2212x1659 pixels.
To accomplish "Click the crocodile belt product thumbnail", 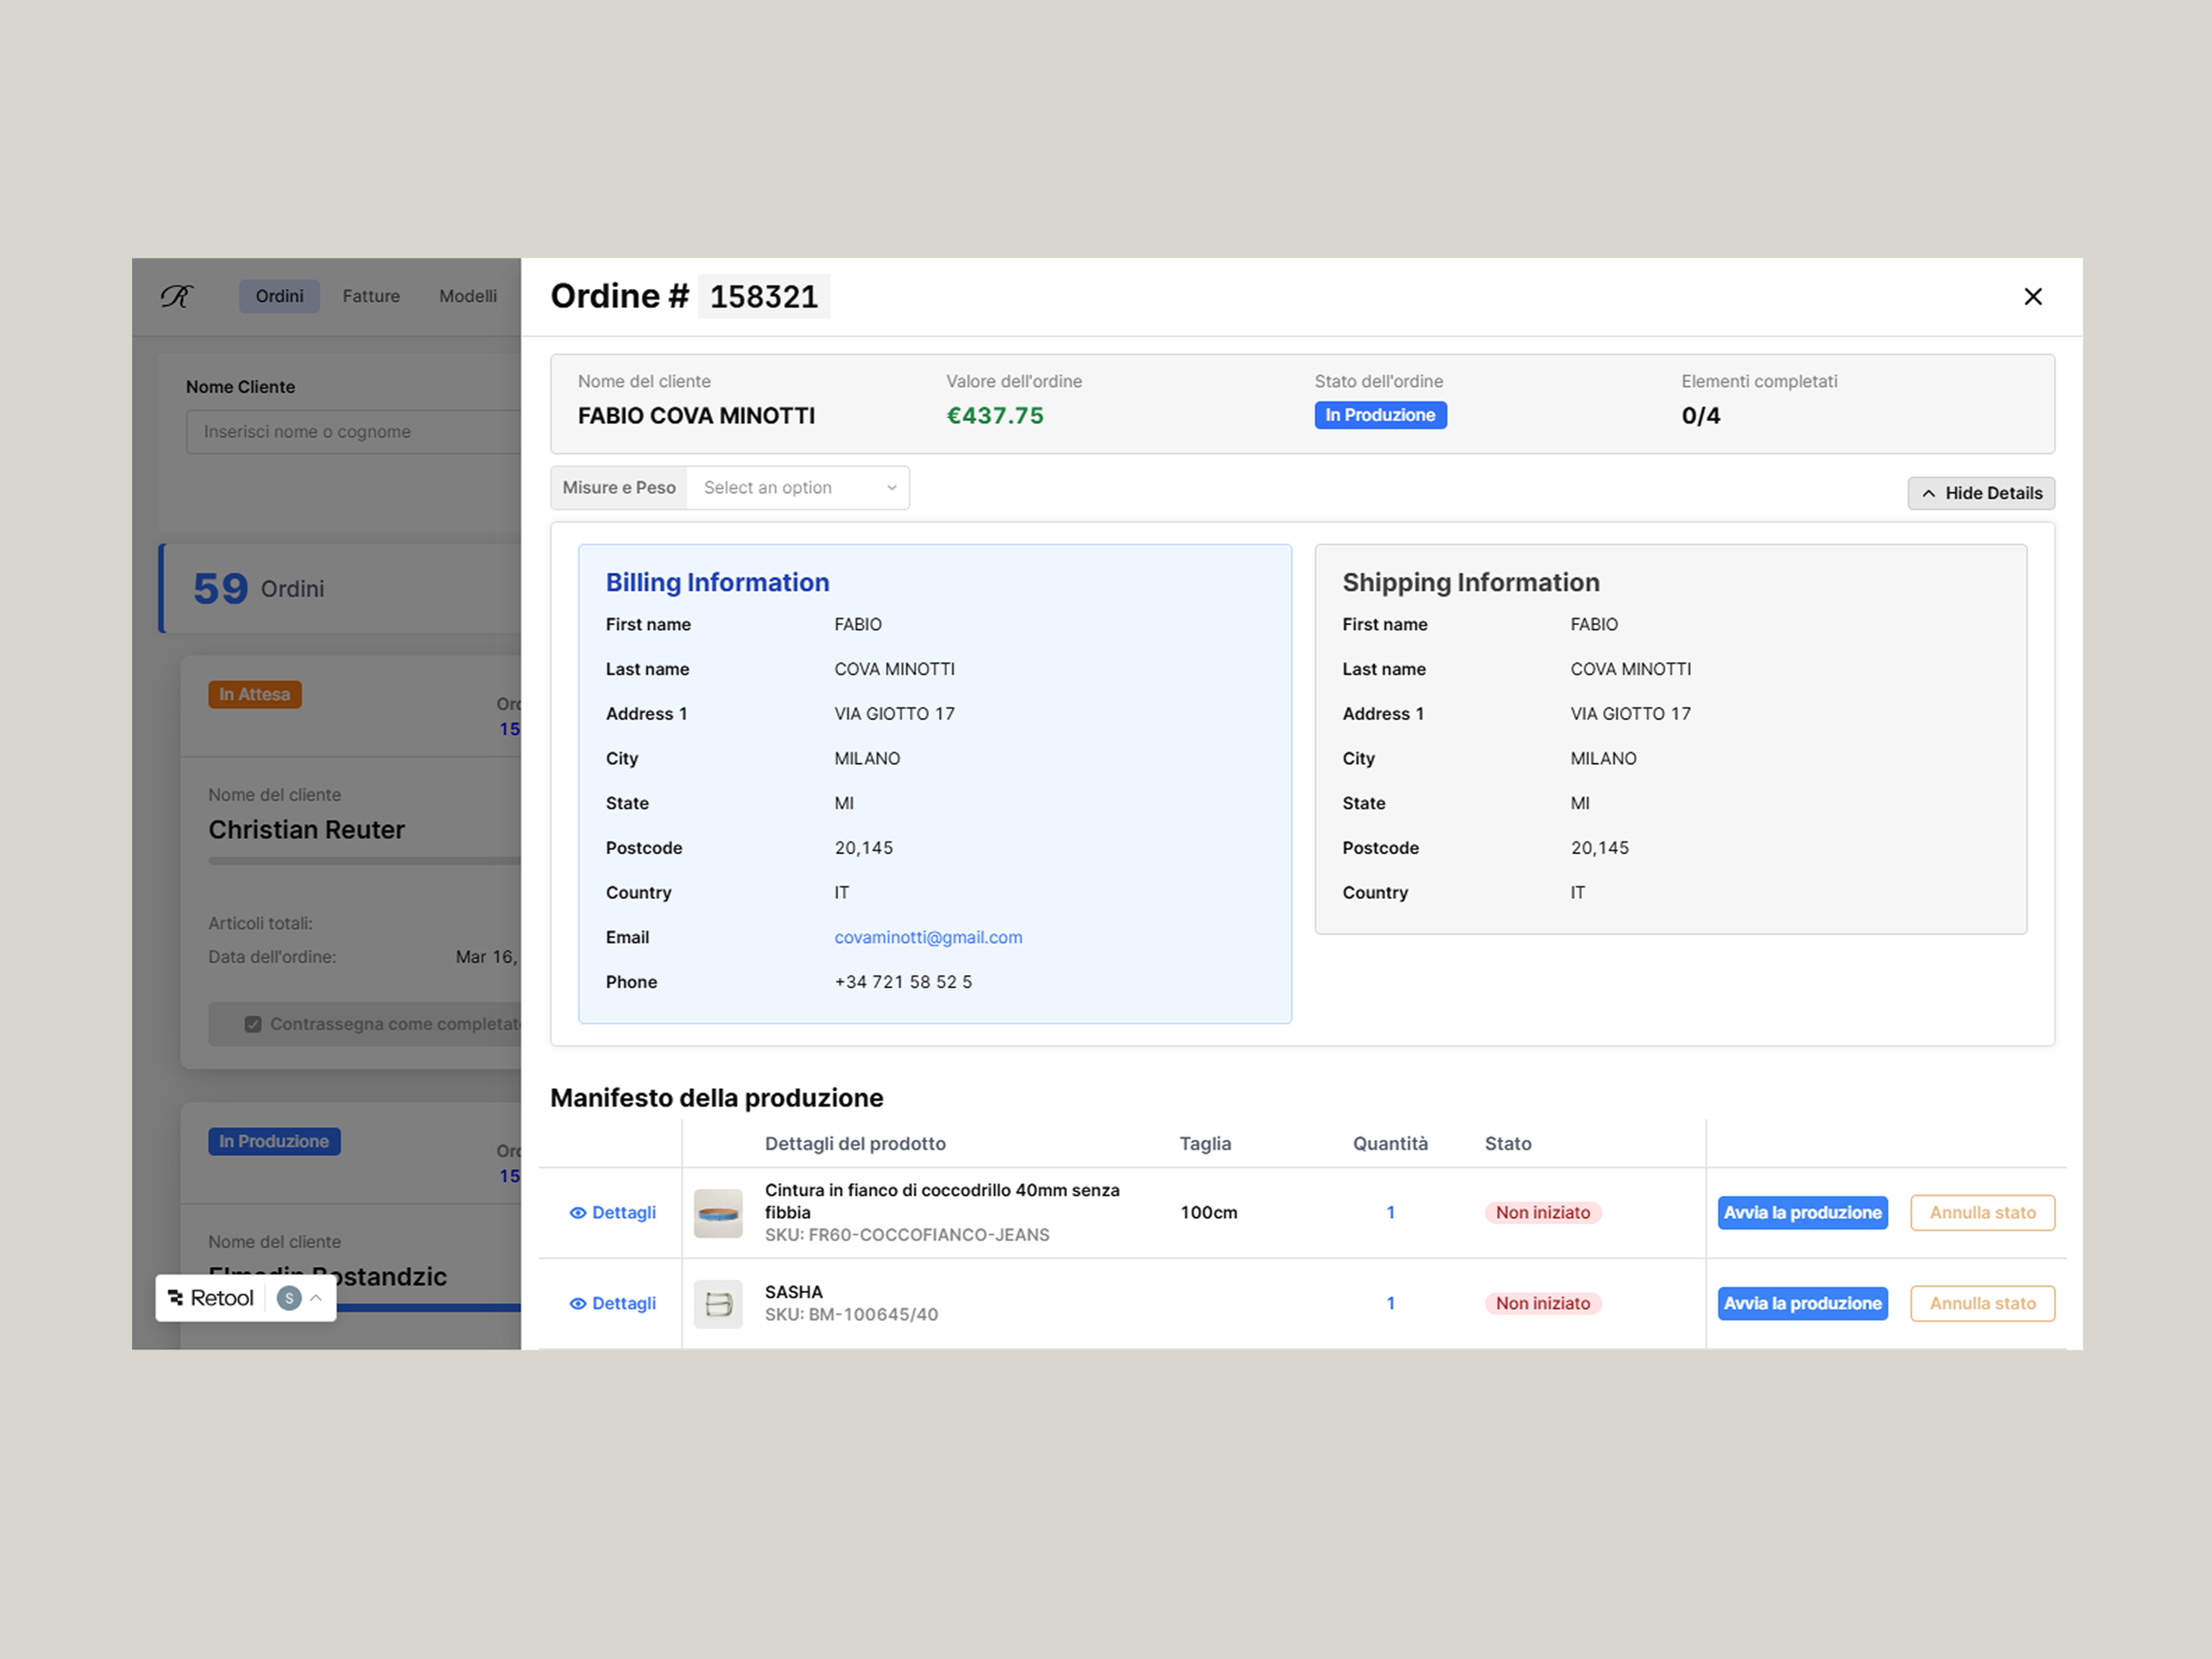I will [718, 1213].
